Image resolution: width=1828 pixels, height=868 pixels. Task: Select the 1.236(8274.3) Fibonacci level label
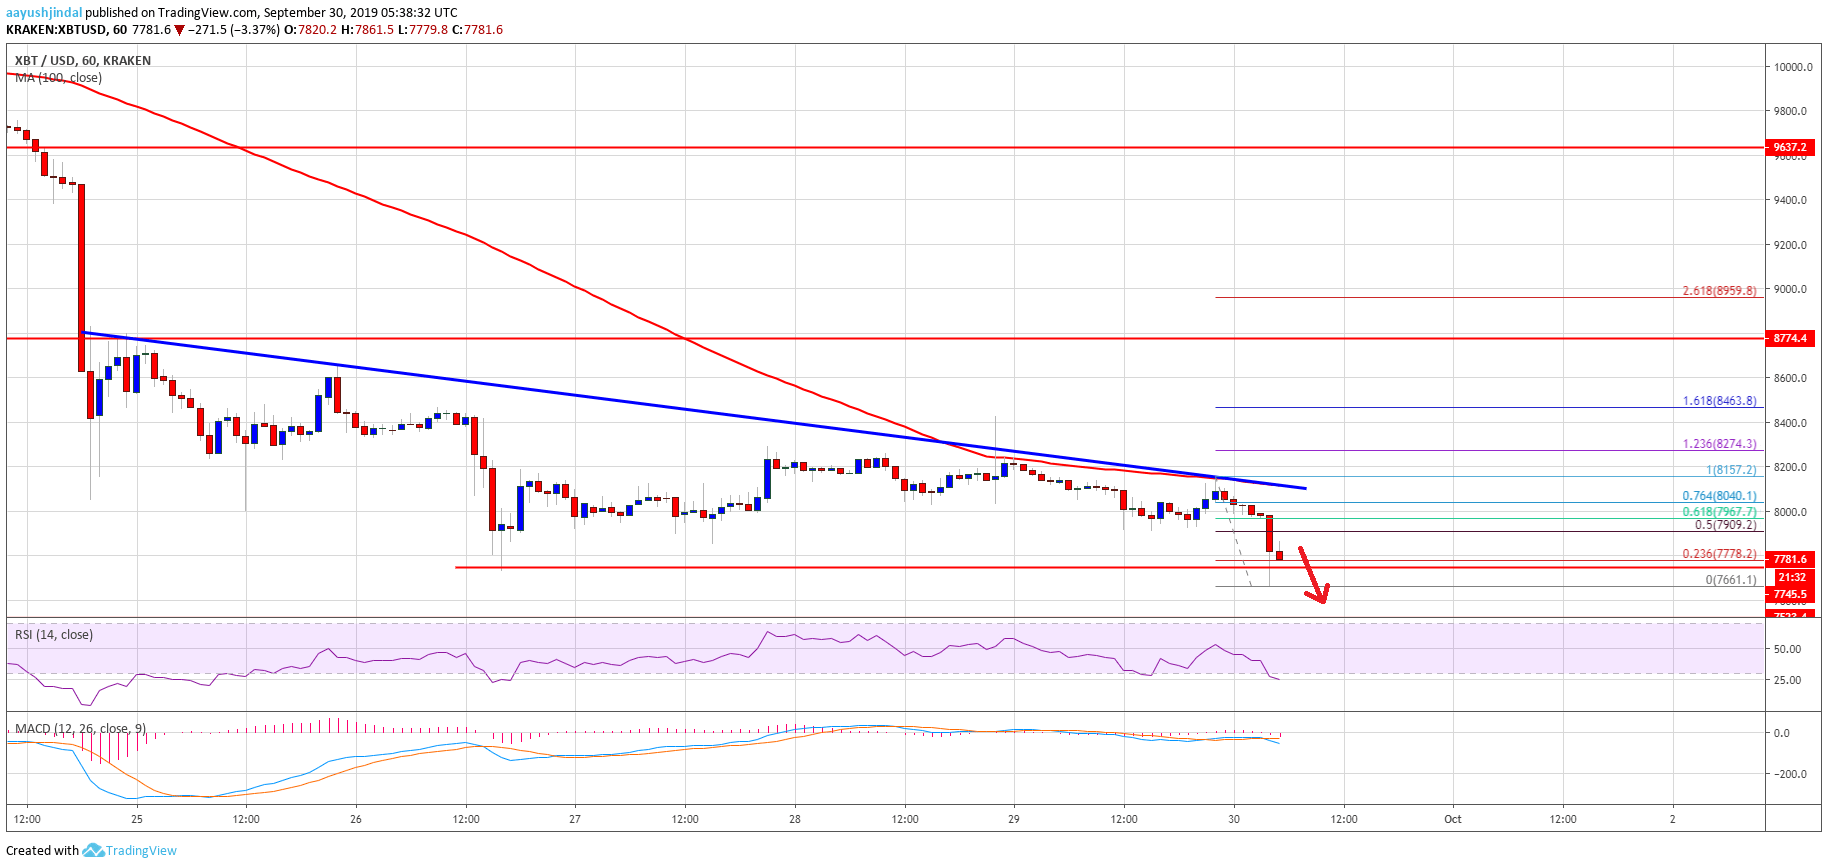tap(1719, 444)
